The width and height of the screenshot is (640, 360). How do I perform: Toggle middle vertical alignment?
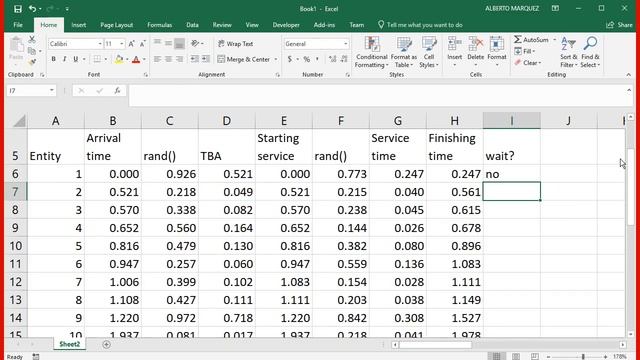[x=168, y=43]
